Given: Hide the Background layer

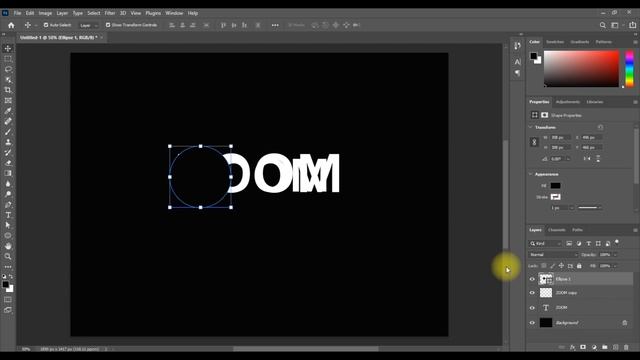Looking at the screenshot, I should [532, 323].
